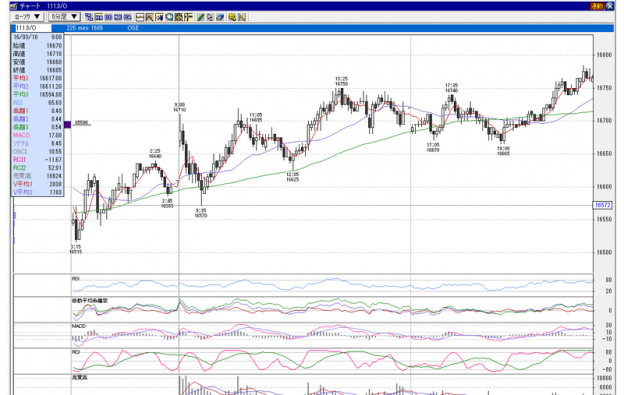The image size is (624, 395).
Task: Click the symbol code field 111.3/O
Action: 31,28
